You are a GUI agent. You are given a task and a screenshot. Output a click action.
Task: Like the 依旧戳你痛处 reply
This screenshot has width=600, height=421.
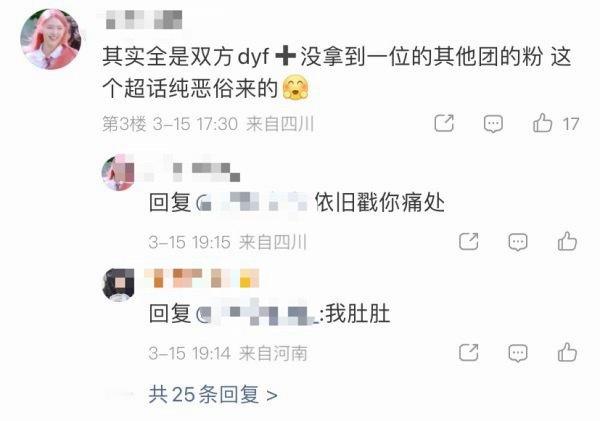(567, 241)
